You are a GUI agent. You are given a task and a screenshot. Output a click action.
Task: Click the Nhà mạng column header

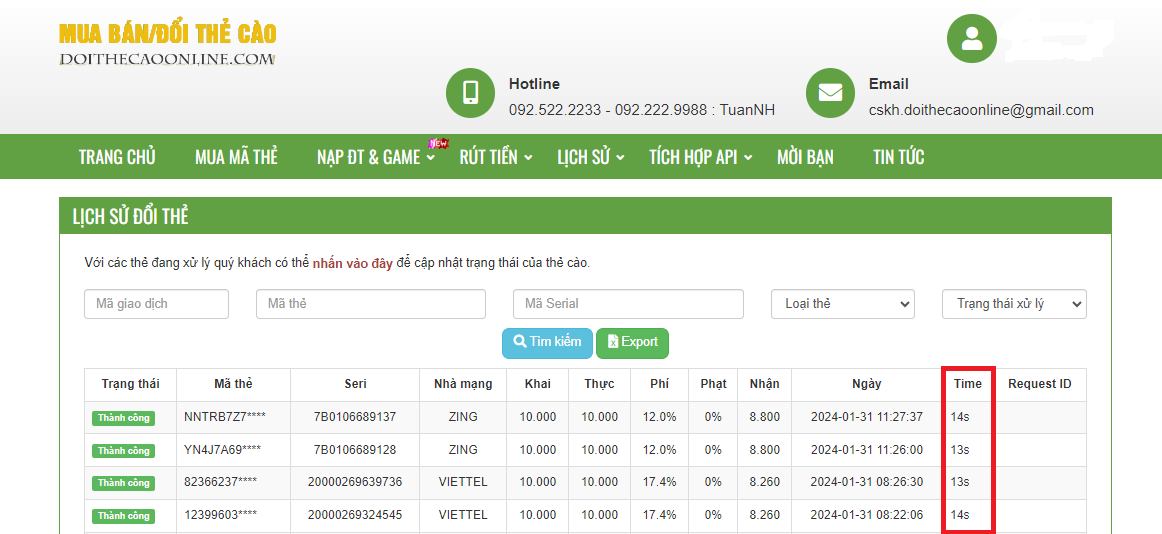pos(463,384)
